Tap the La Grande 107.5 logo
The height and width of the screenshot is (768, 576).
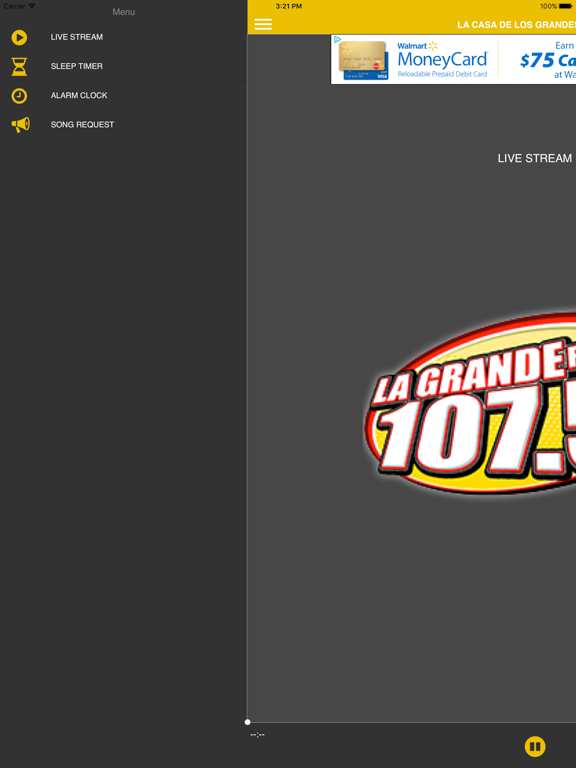pyautogui.click(x=470, y=403)
